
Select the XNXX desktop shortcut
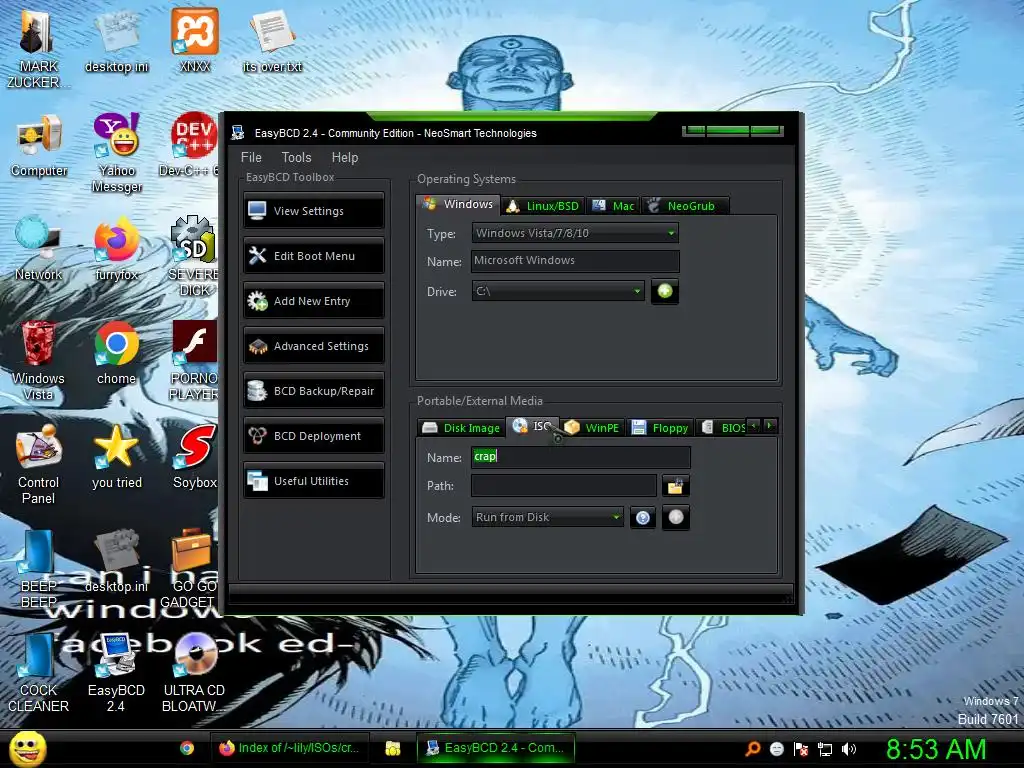195,40
